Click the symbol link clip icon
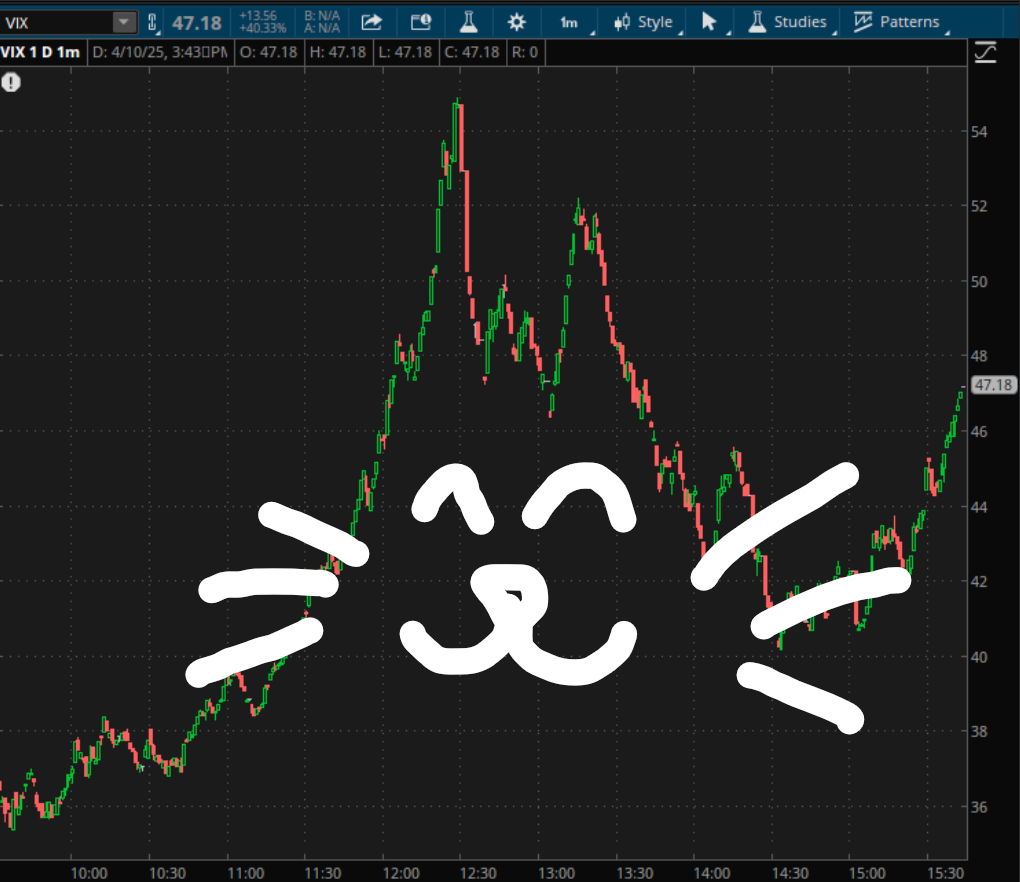This screenshot has width=1020, height=882. [x=152, y=23]
